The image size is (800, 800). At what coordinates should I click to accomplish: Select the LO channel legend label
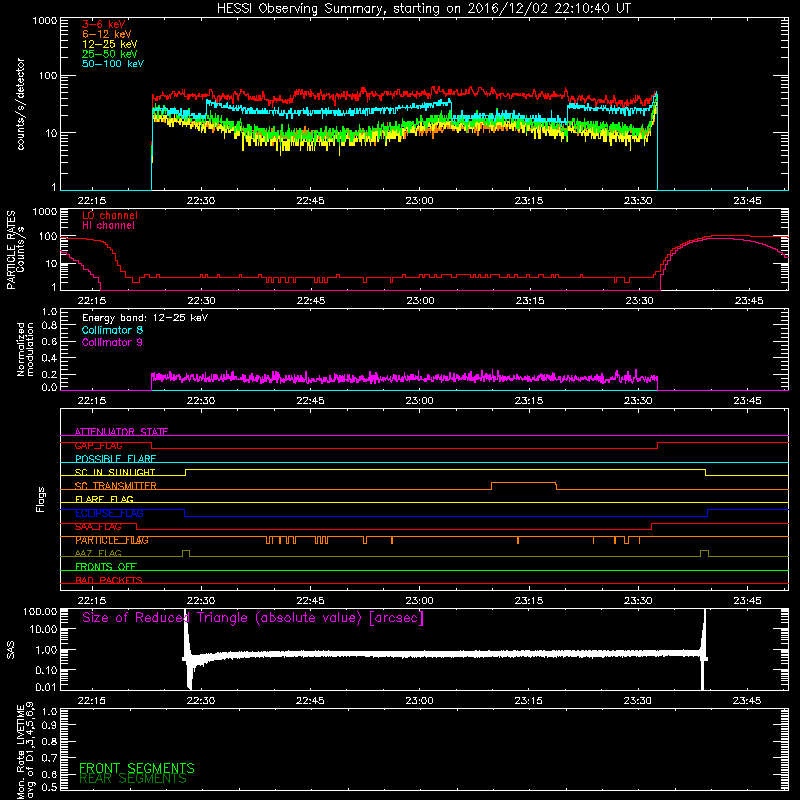pos(110,216)
